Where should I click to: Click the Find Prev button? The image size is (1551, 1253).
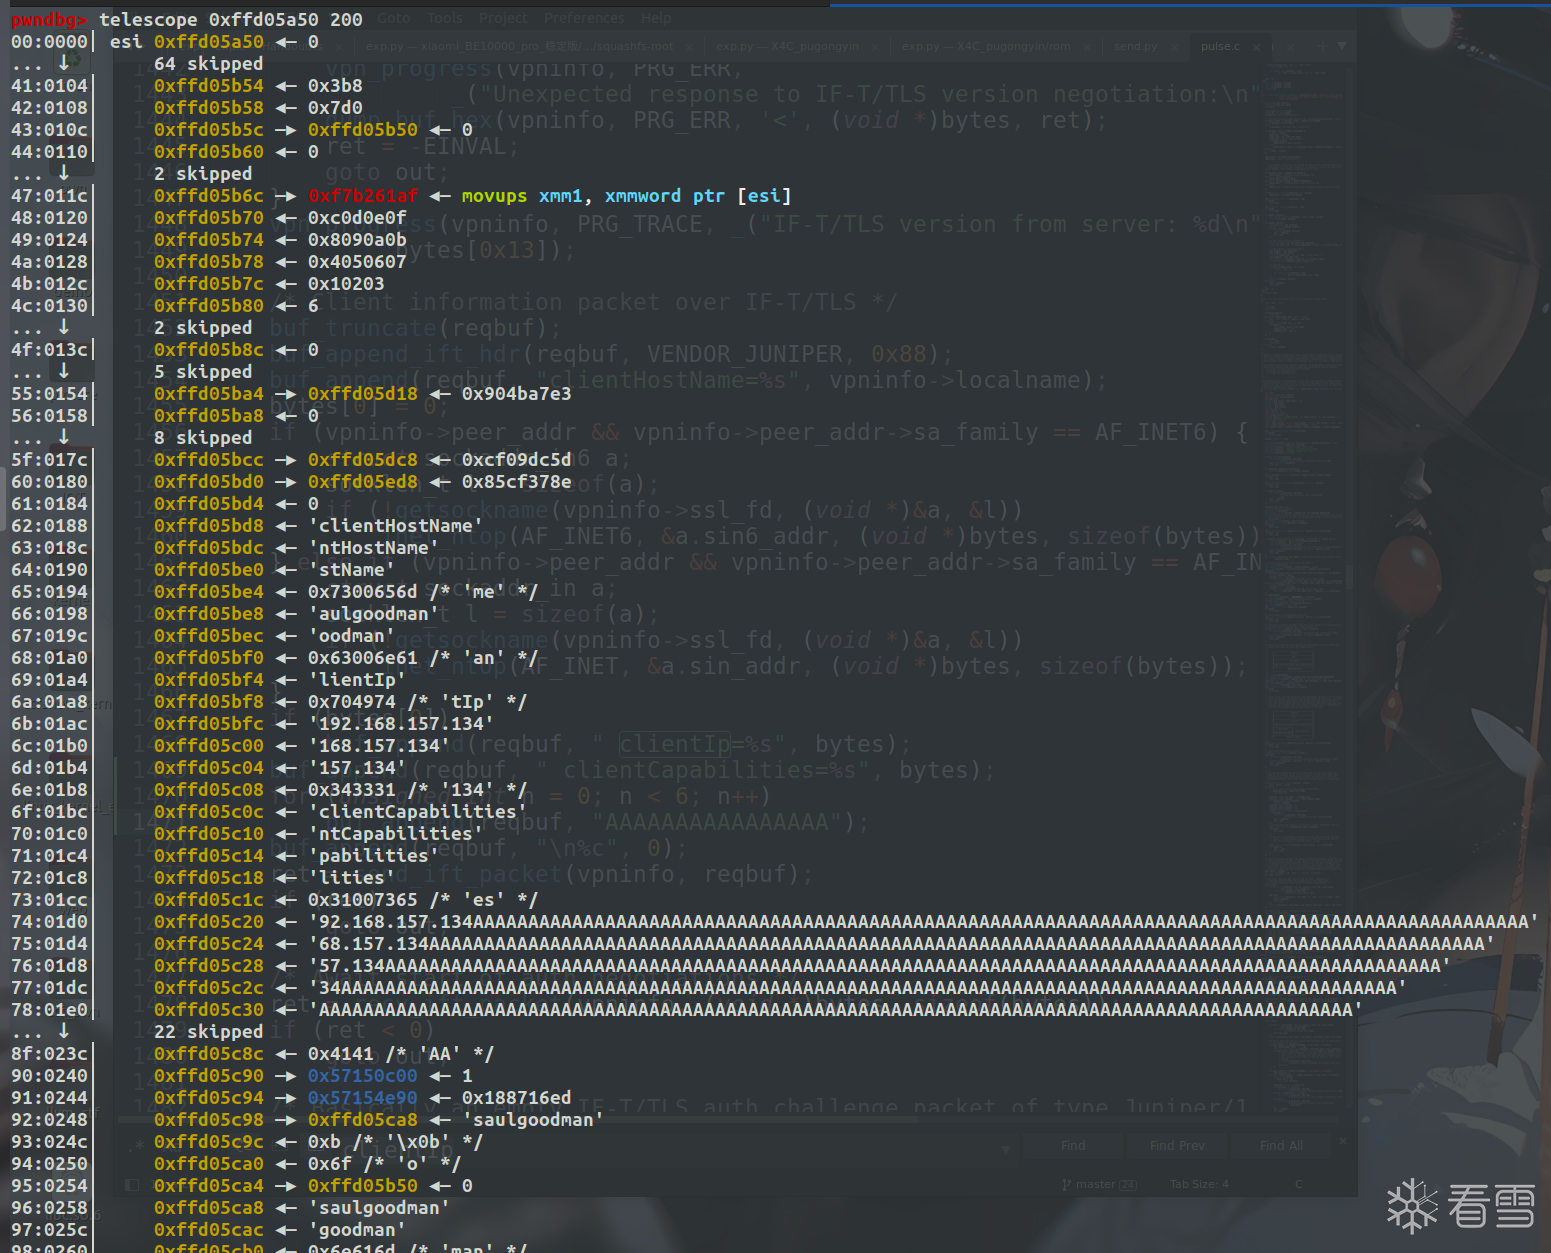[1177, 1145]
